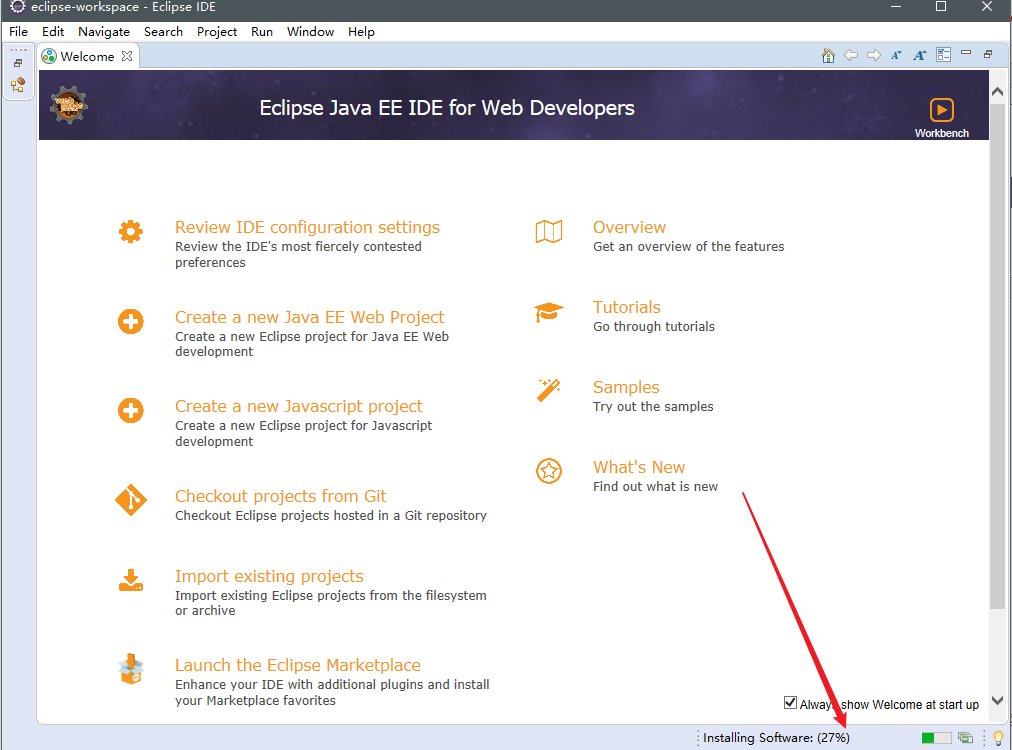This screenshot has height=750, width=1012.
Task: Open the Search menu
Action: (x=163, y=32)
